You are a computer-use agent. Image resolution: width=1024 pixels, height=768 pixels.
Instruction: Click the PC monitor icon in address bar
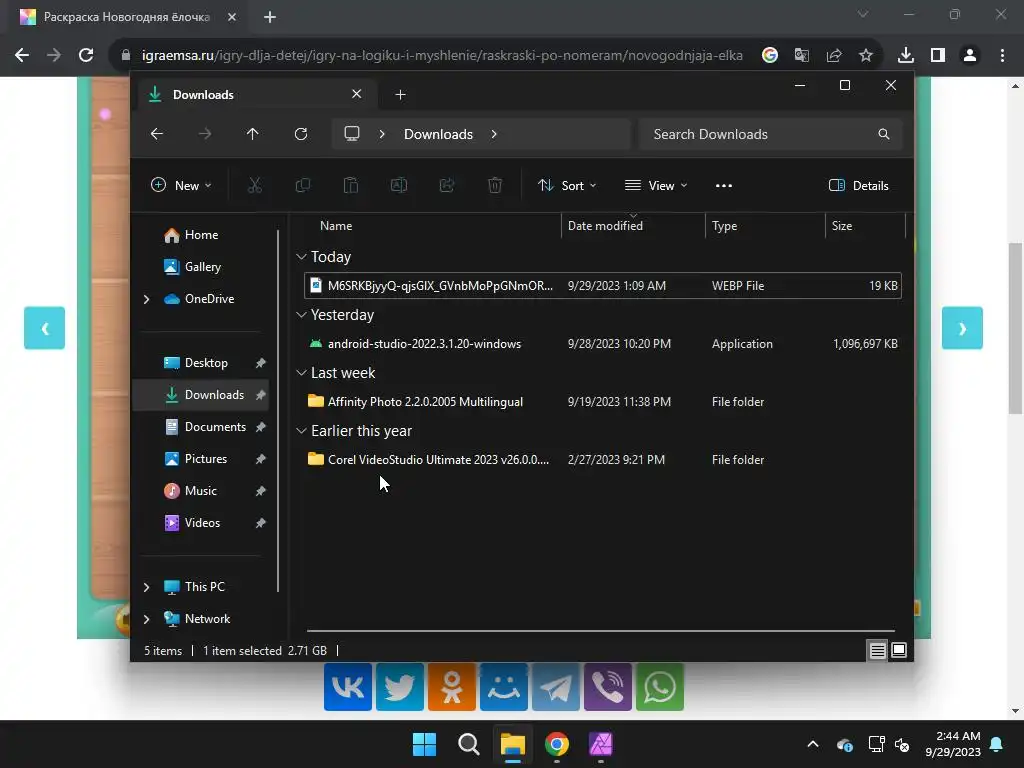pyautogui.click(x=352, y=134)
